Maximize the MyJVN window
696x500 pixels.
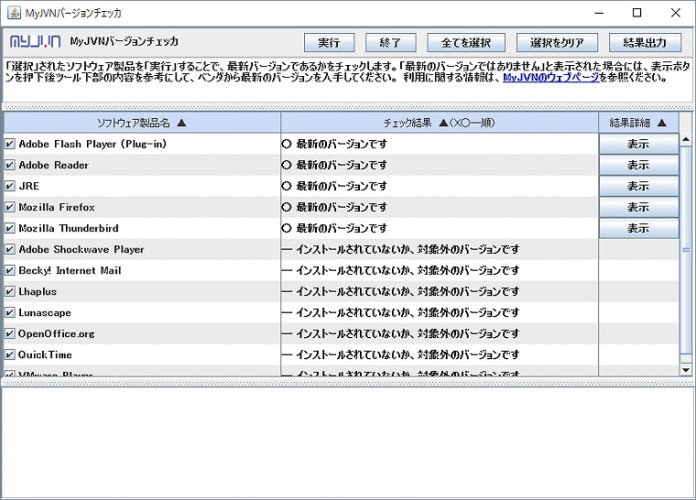(x=637, y=13)
